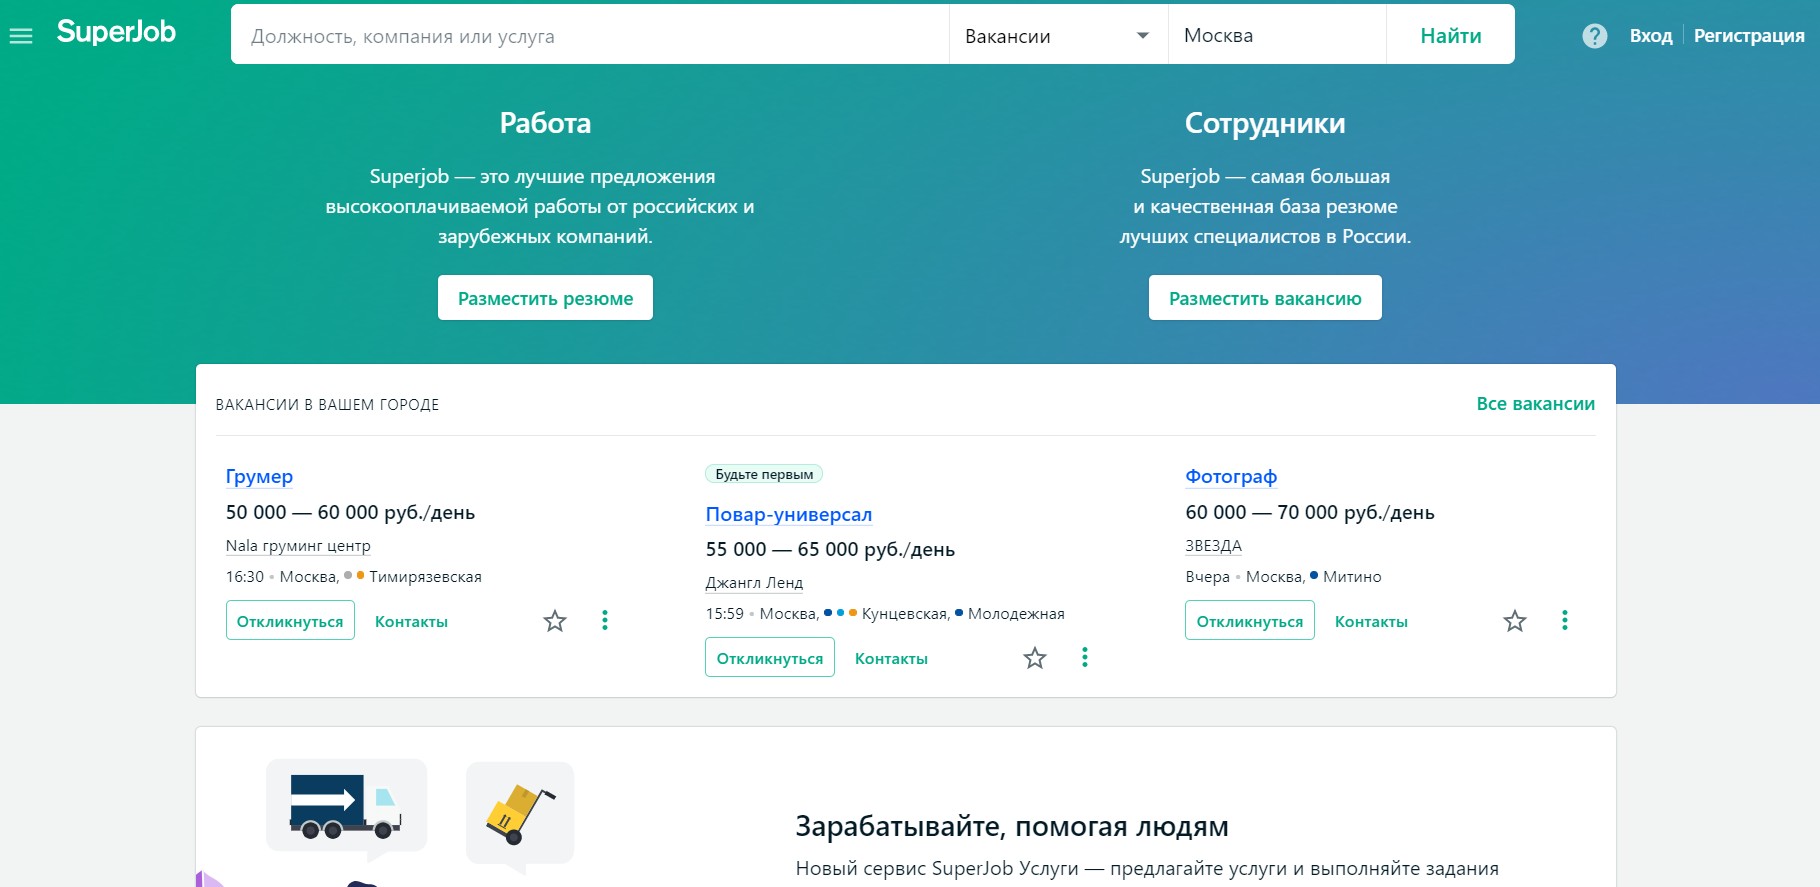The image size is (1820, 887).
Task: Open three-dot menu for Повар-универсал
Action: pyautogui.click(x=1085, y=657)
